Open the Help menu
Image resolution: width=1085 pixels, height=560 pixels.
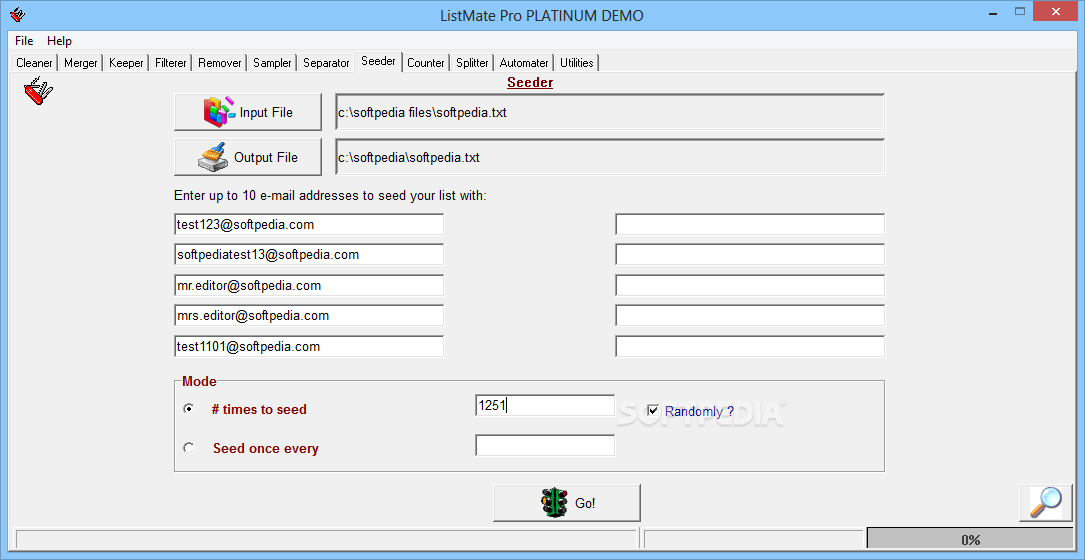click(60, 41)
